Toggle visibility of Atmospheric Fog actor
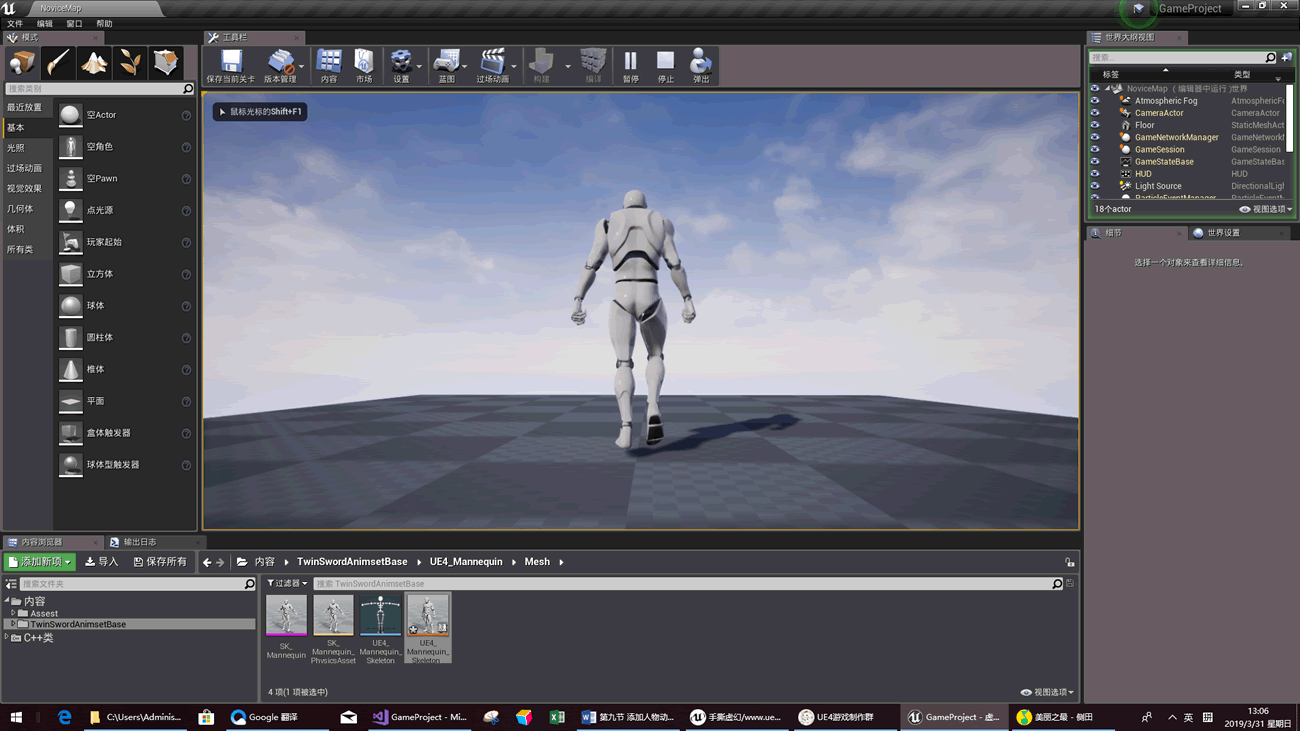 [x=1095, y=101]
